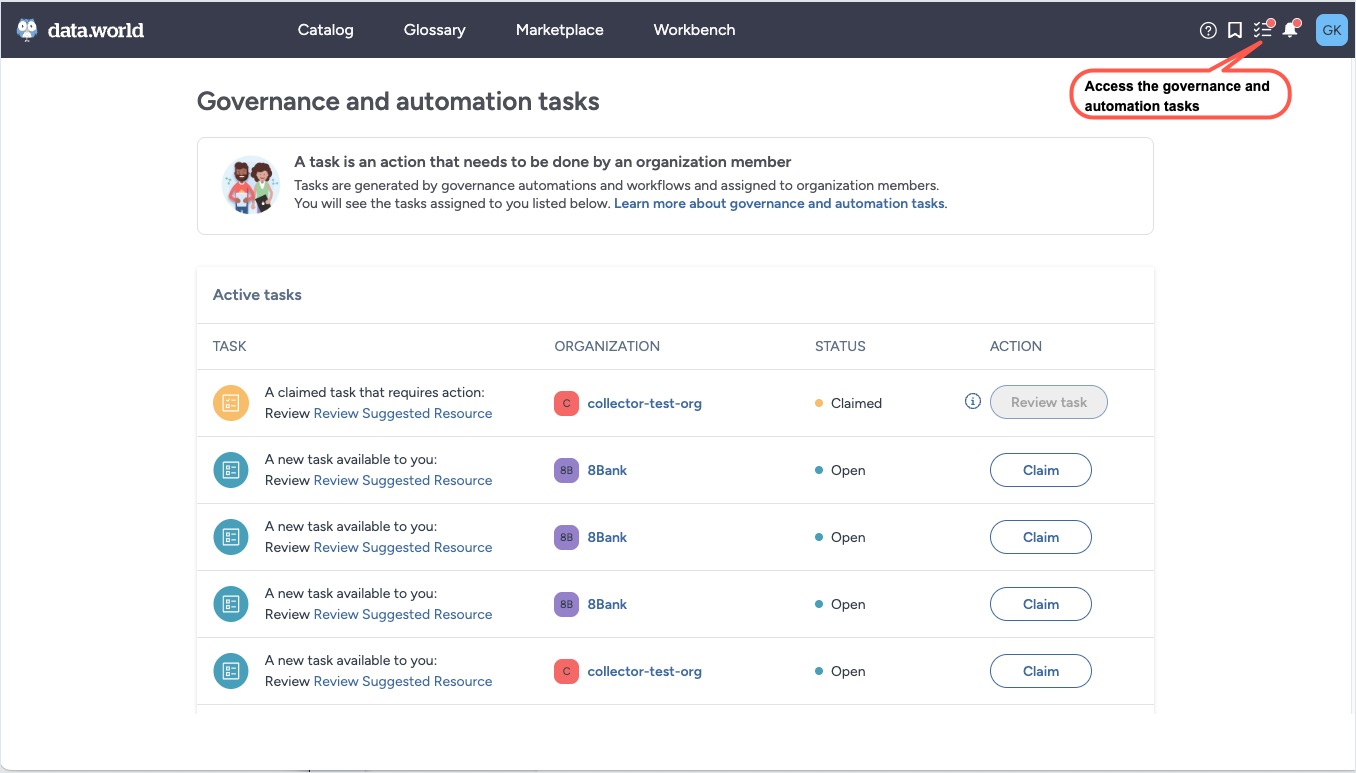Click the teal task icon in last collector-test-org row
The width and height of the screenshot is (1356, 773).
(231, 671)
